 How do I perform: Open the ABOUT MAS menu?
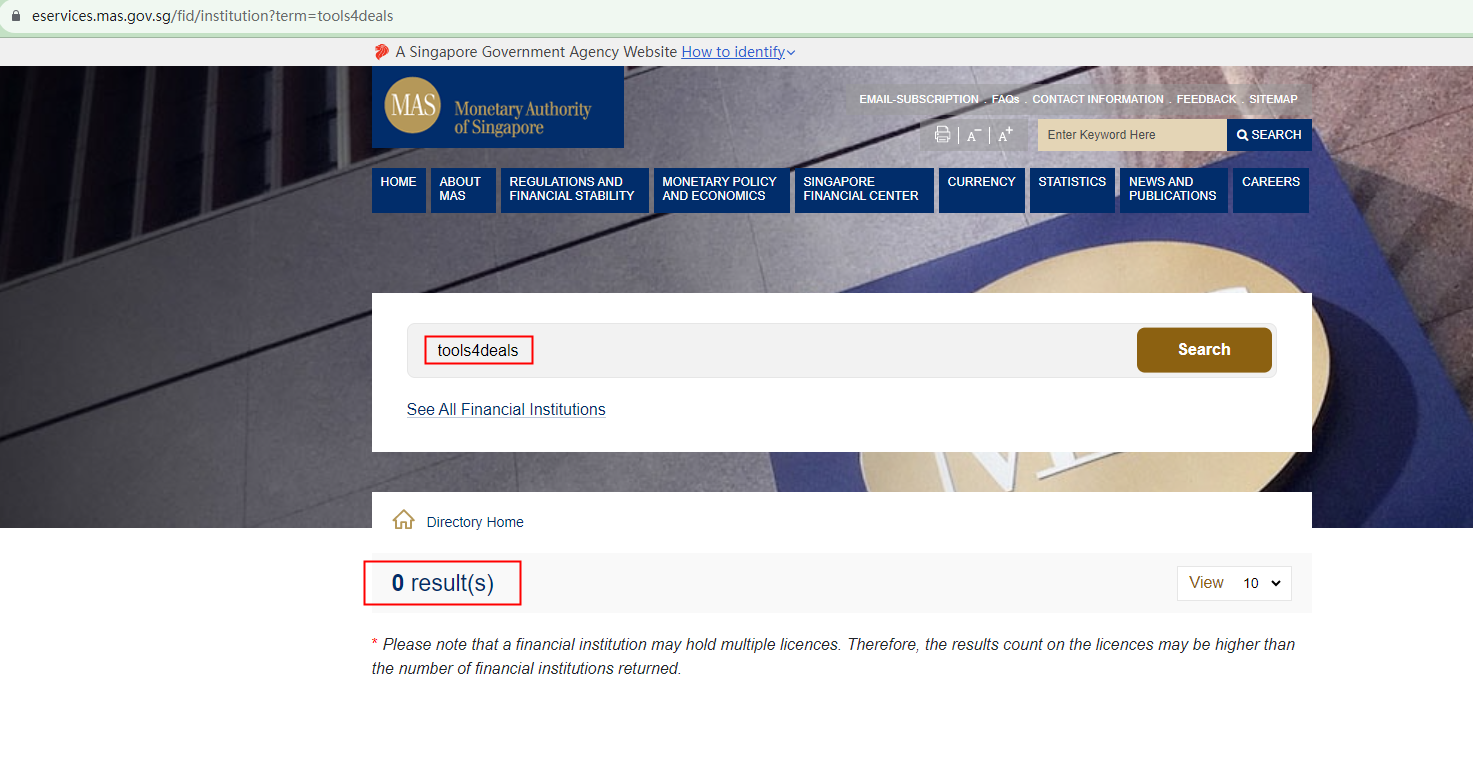tap(463, 190)
